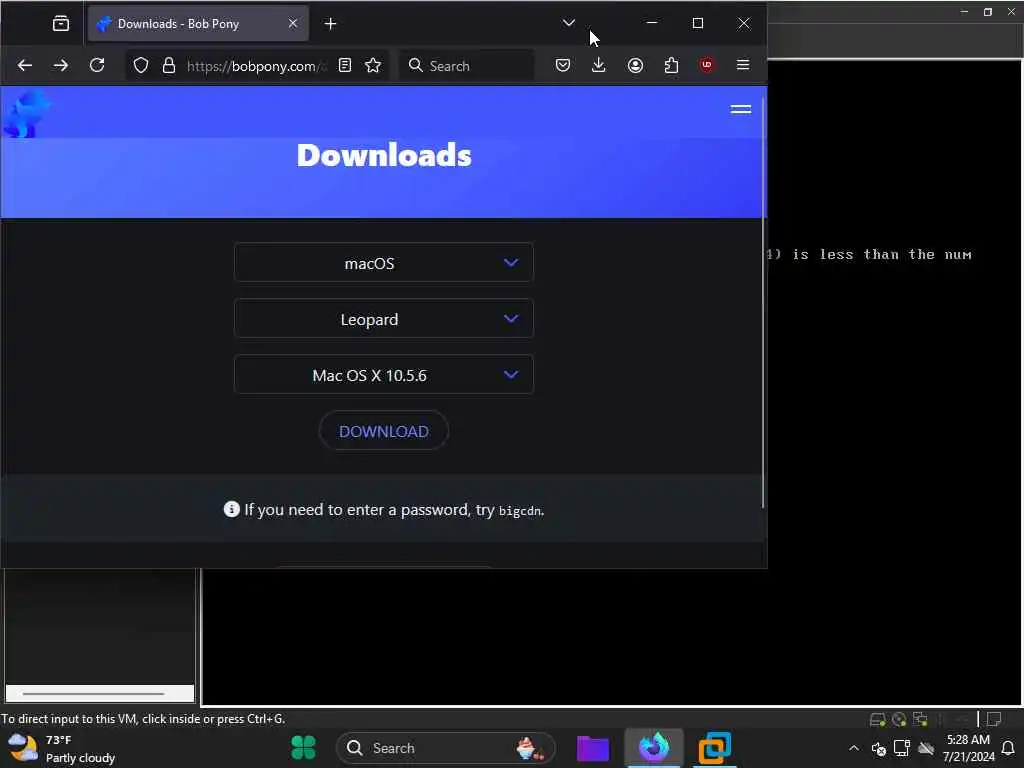The image size is (1024, 768).
Task: Open the Firefox downloads panel
Action: pyautogui.click(x=599, y=65)
